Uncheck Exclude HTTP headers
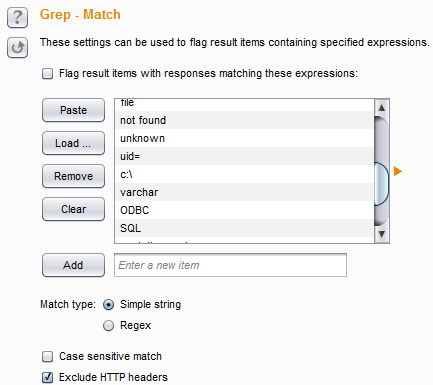 click(47, 377)
